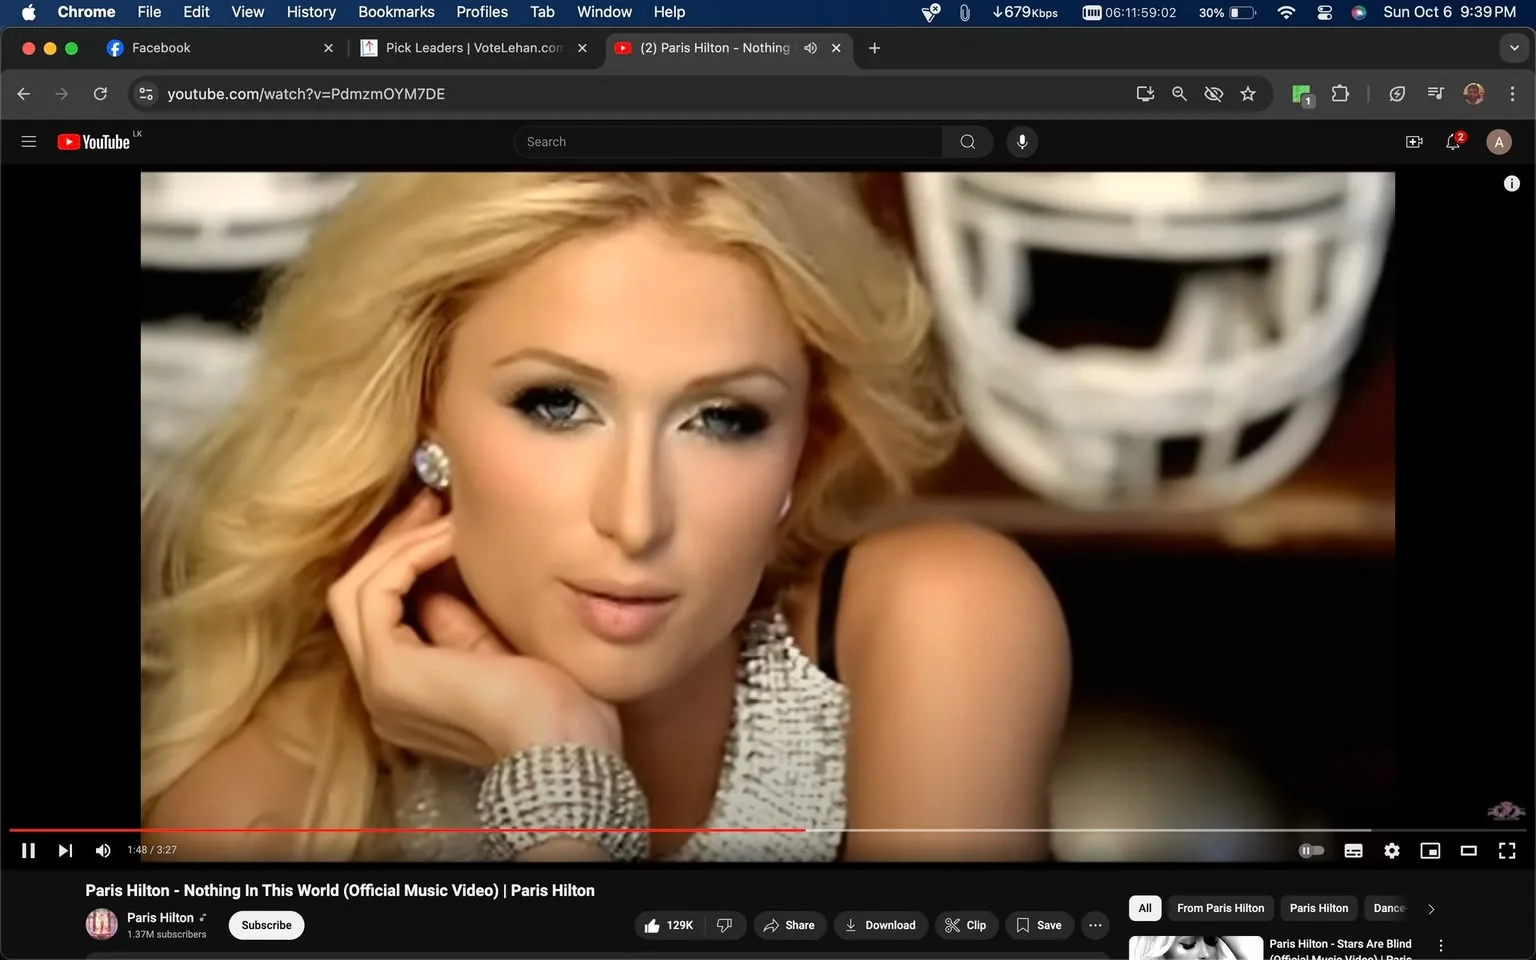Show video info card icon

(1511, 183)
